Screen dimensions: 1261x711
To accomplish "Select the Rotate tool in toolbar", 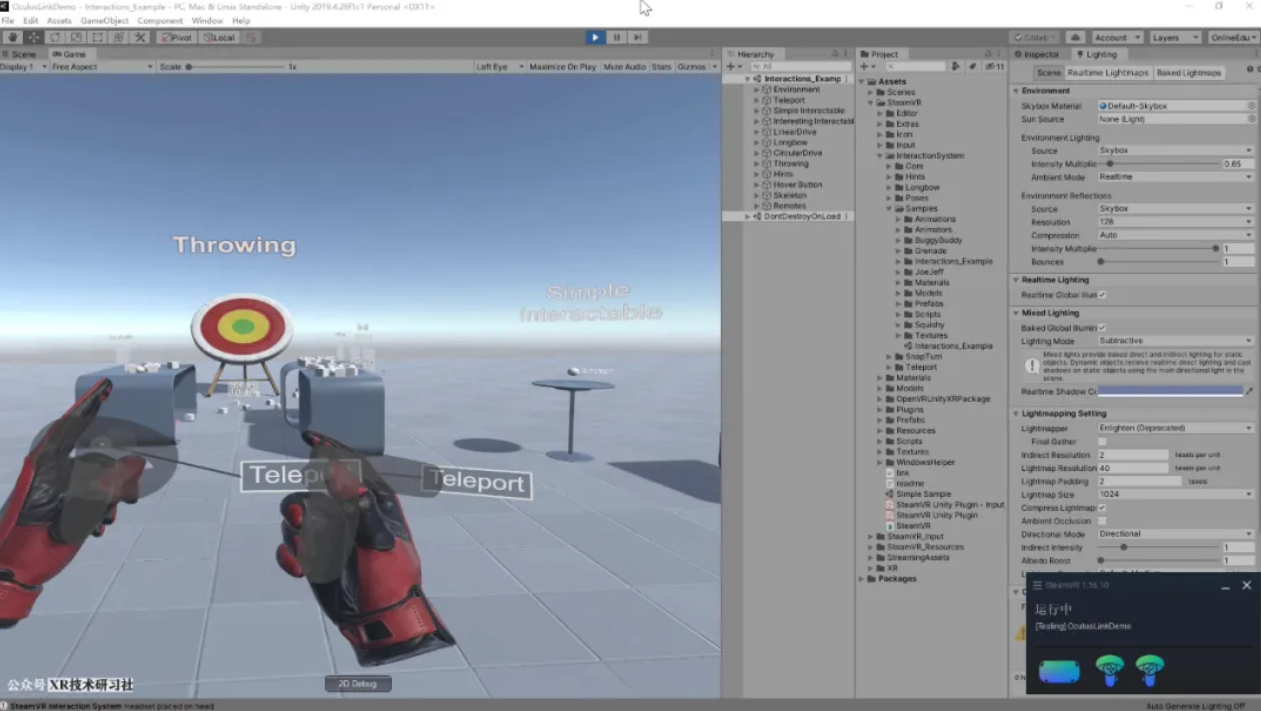I will point(55,38).
